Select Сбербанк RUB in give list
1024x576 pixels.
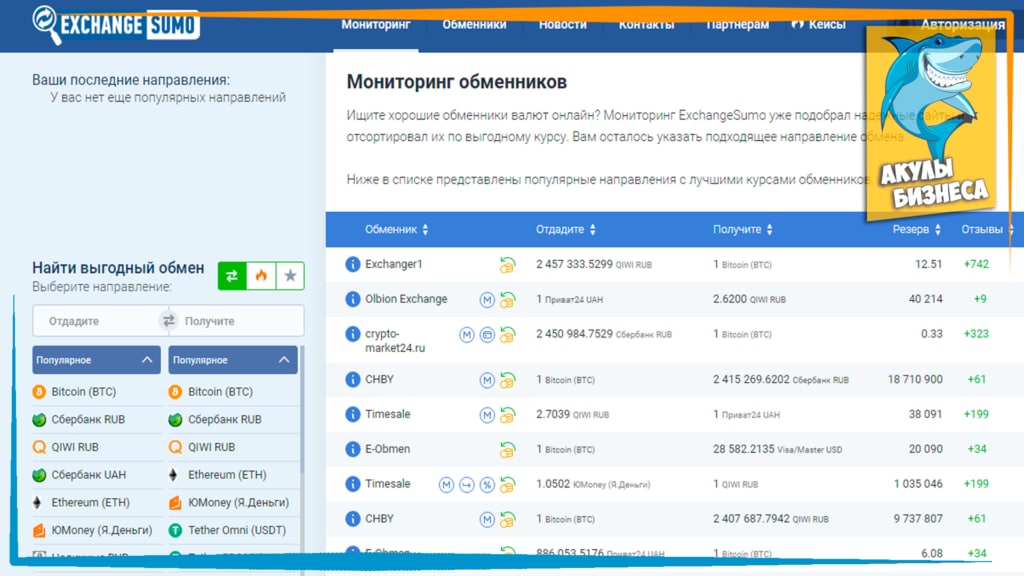click(x=78, y=419)
